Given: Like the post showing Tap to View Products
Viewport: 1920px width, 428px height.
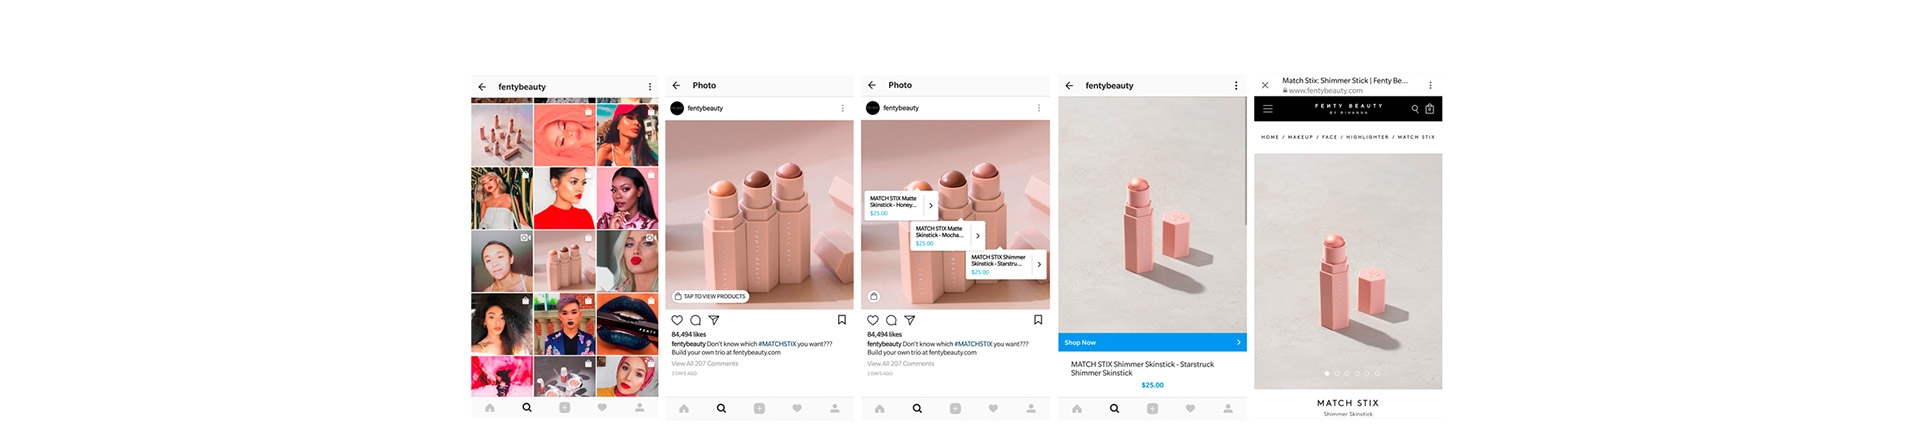Looking at the screenshot, I should 677,320.
